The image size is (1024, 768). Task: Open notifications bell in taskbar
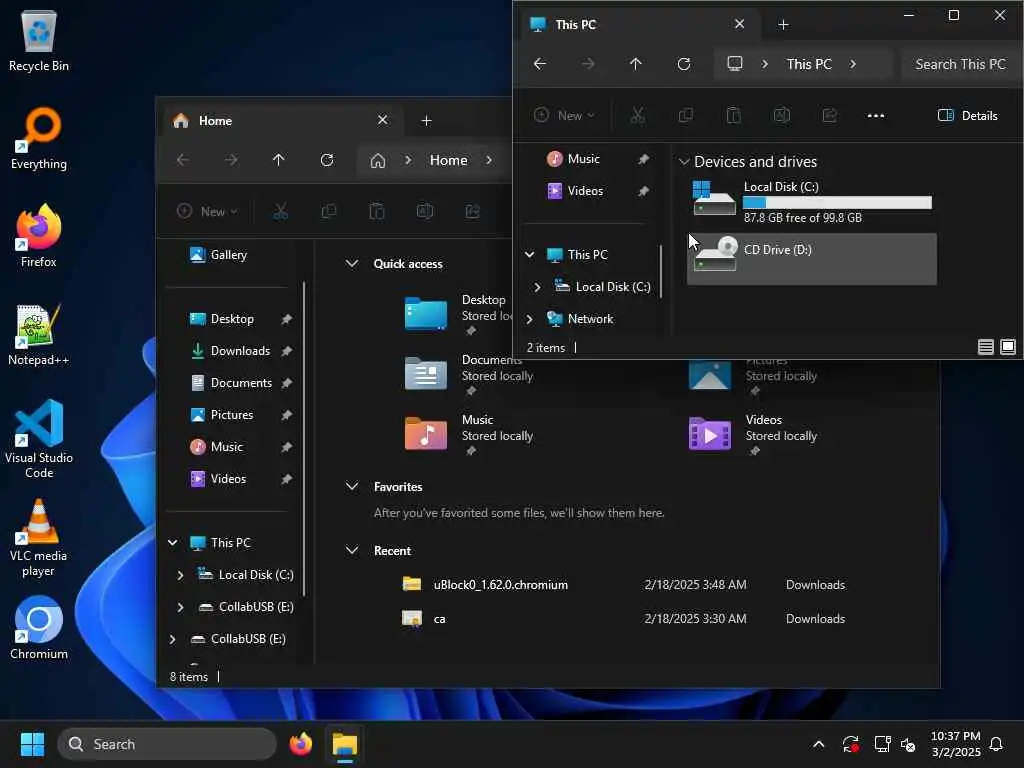point(996,744)
